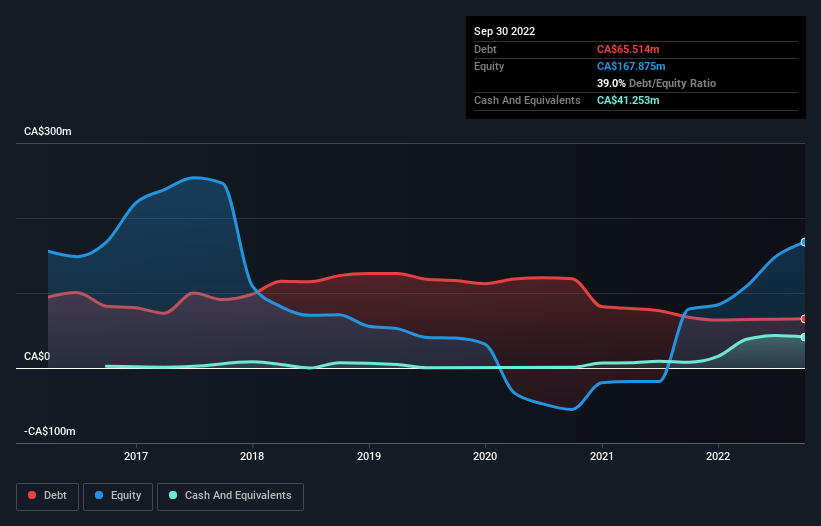Click the CA$167.875m equity value
The image size is (821, 526).
tap(631, 66)
